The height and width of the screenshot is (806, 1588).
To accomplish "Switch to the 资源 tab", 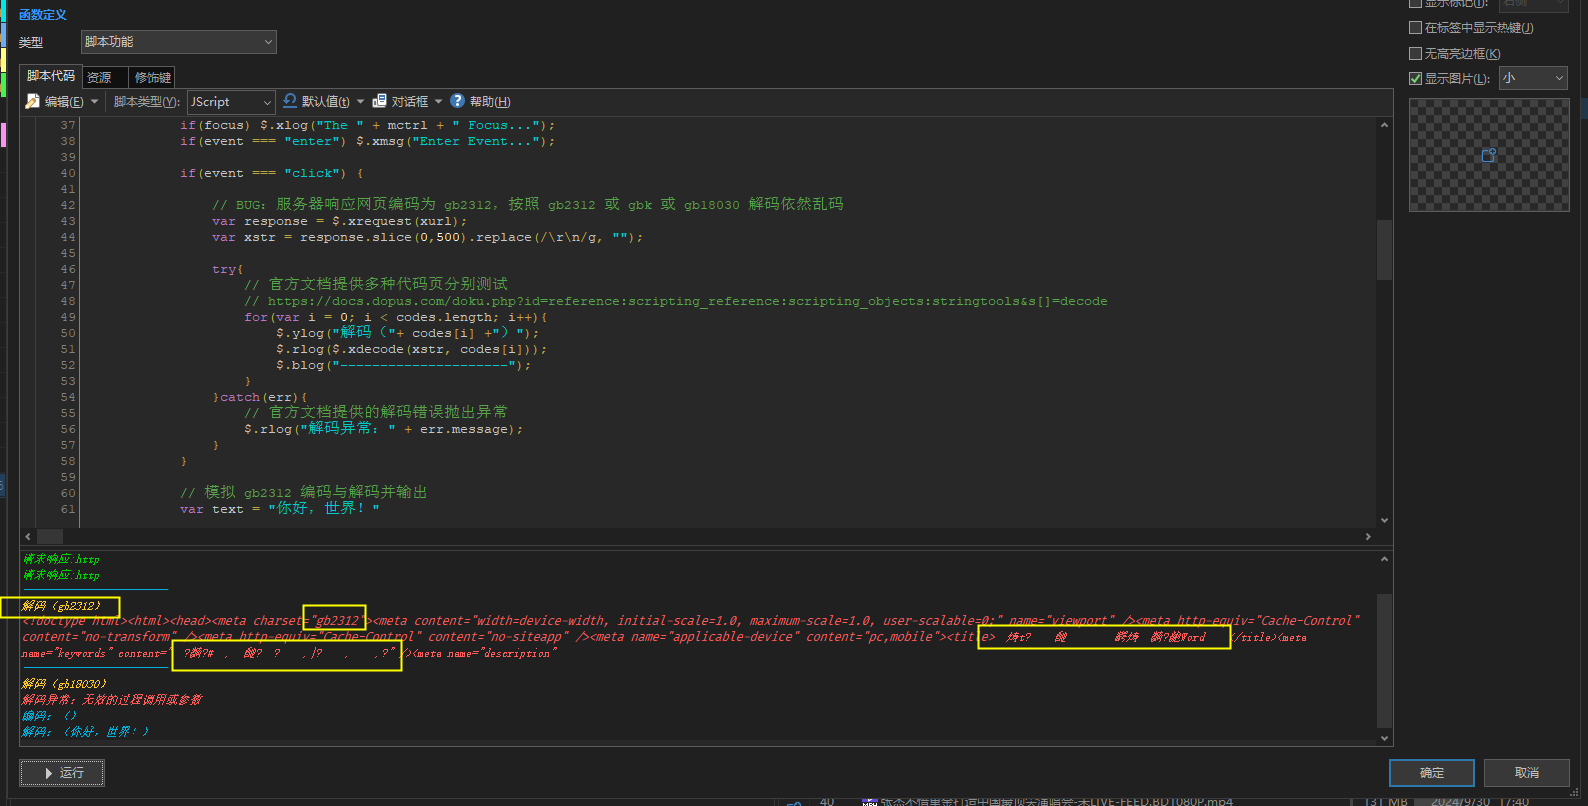I will pyautogui.click(x=99, y=77).
